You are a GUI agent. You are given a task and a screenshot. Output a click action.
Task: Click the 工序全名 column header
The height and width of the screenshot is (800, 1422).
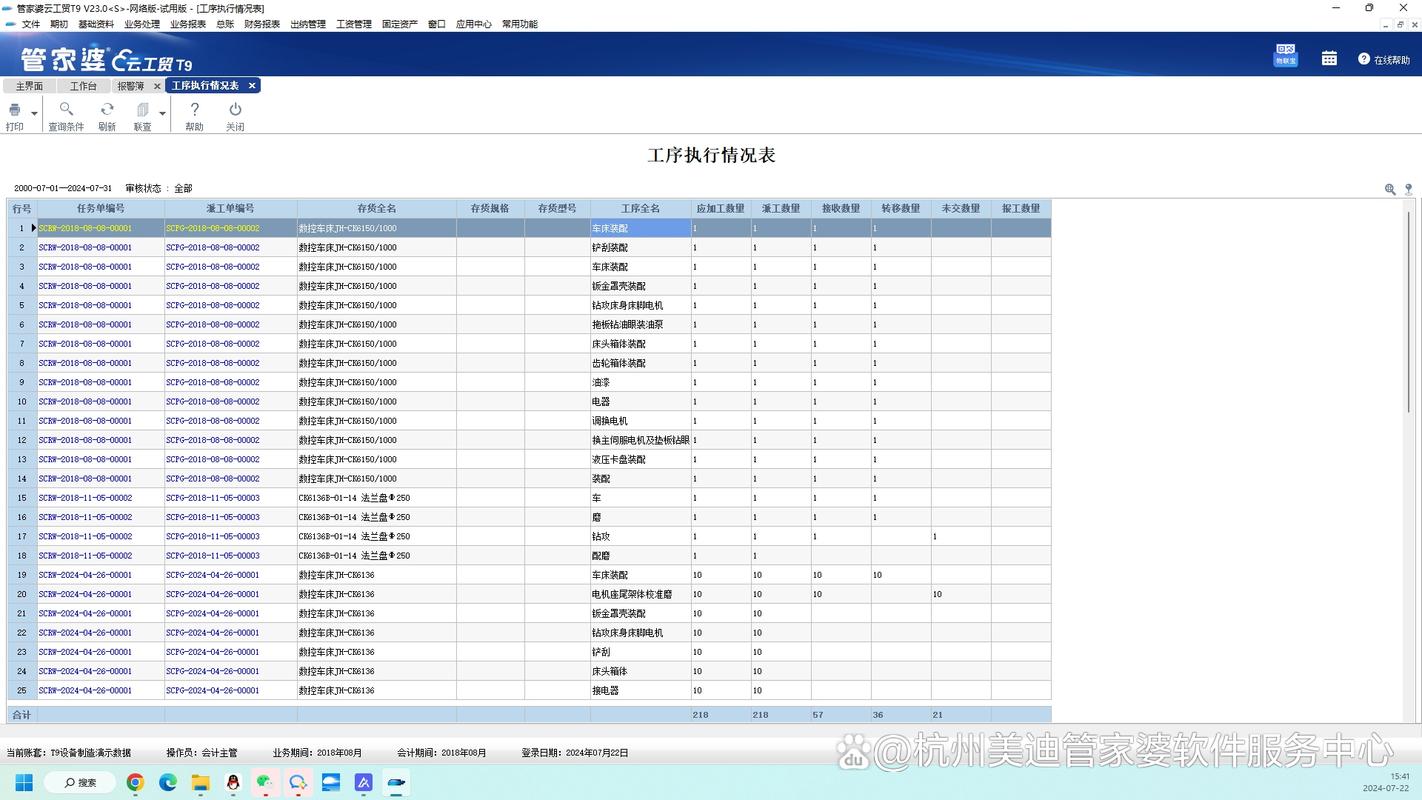click(x=641, y=209)
